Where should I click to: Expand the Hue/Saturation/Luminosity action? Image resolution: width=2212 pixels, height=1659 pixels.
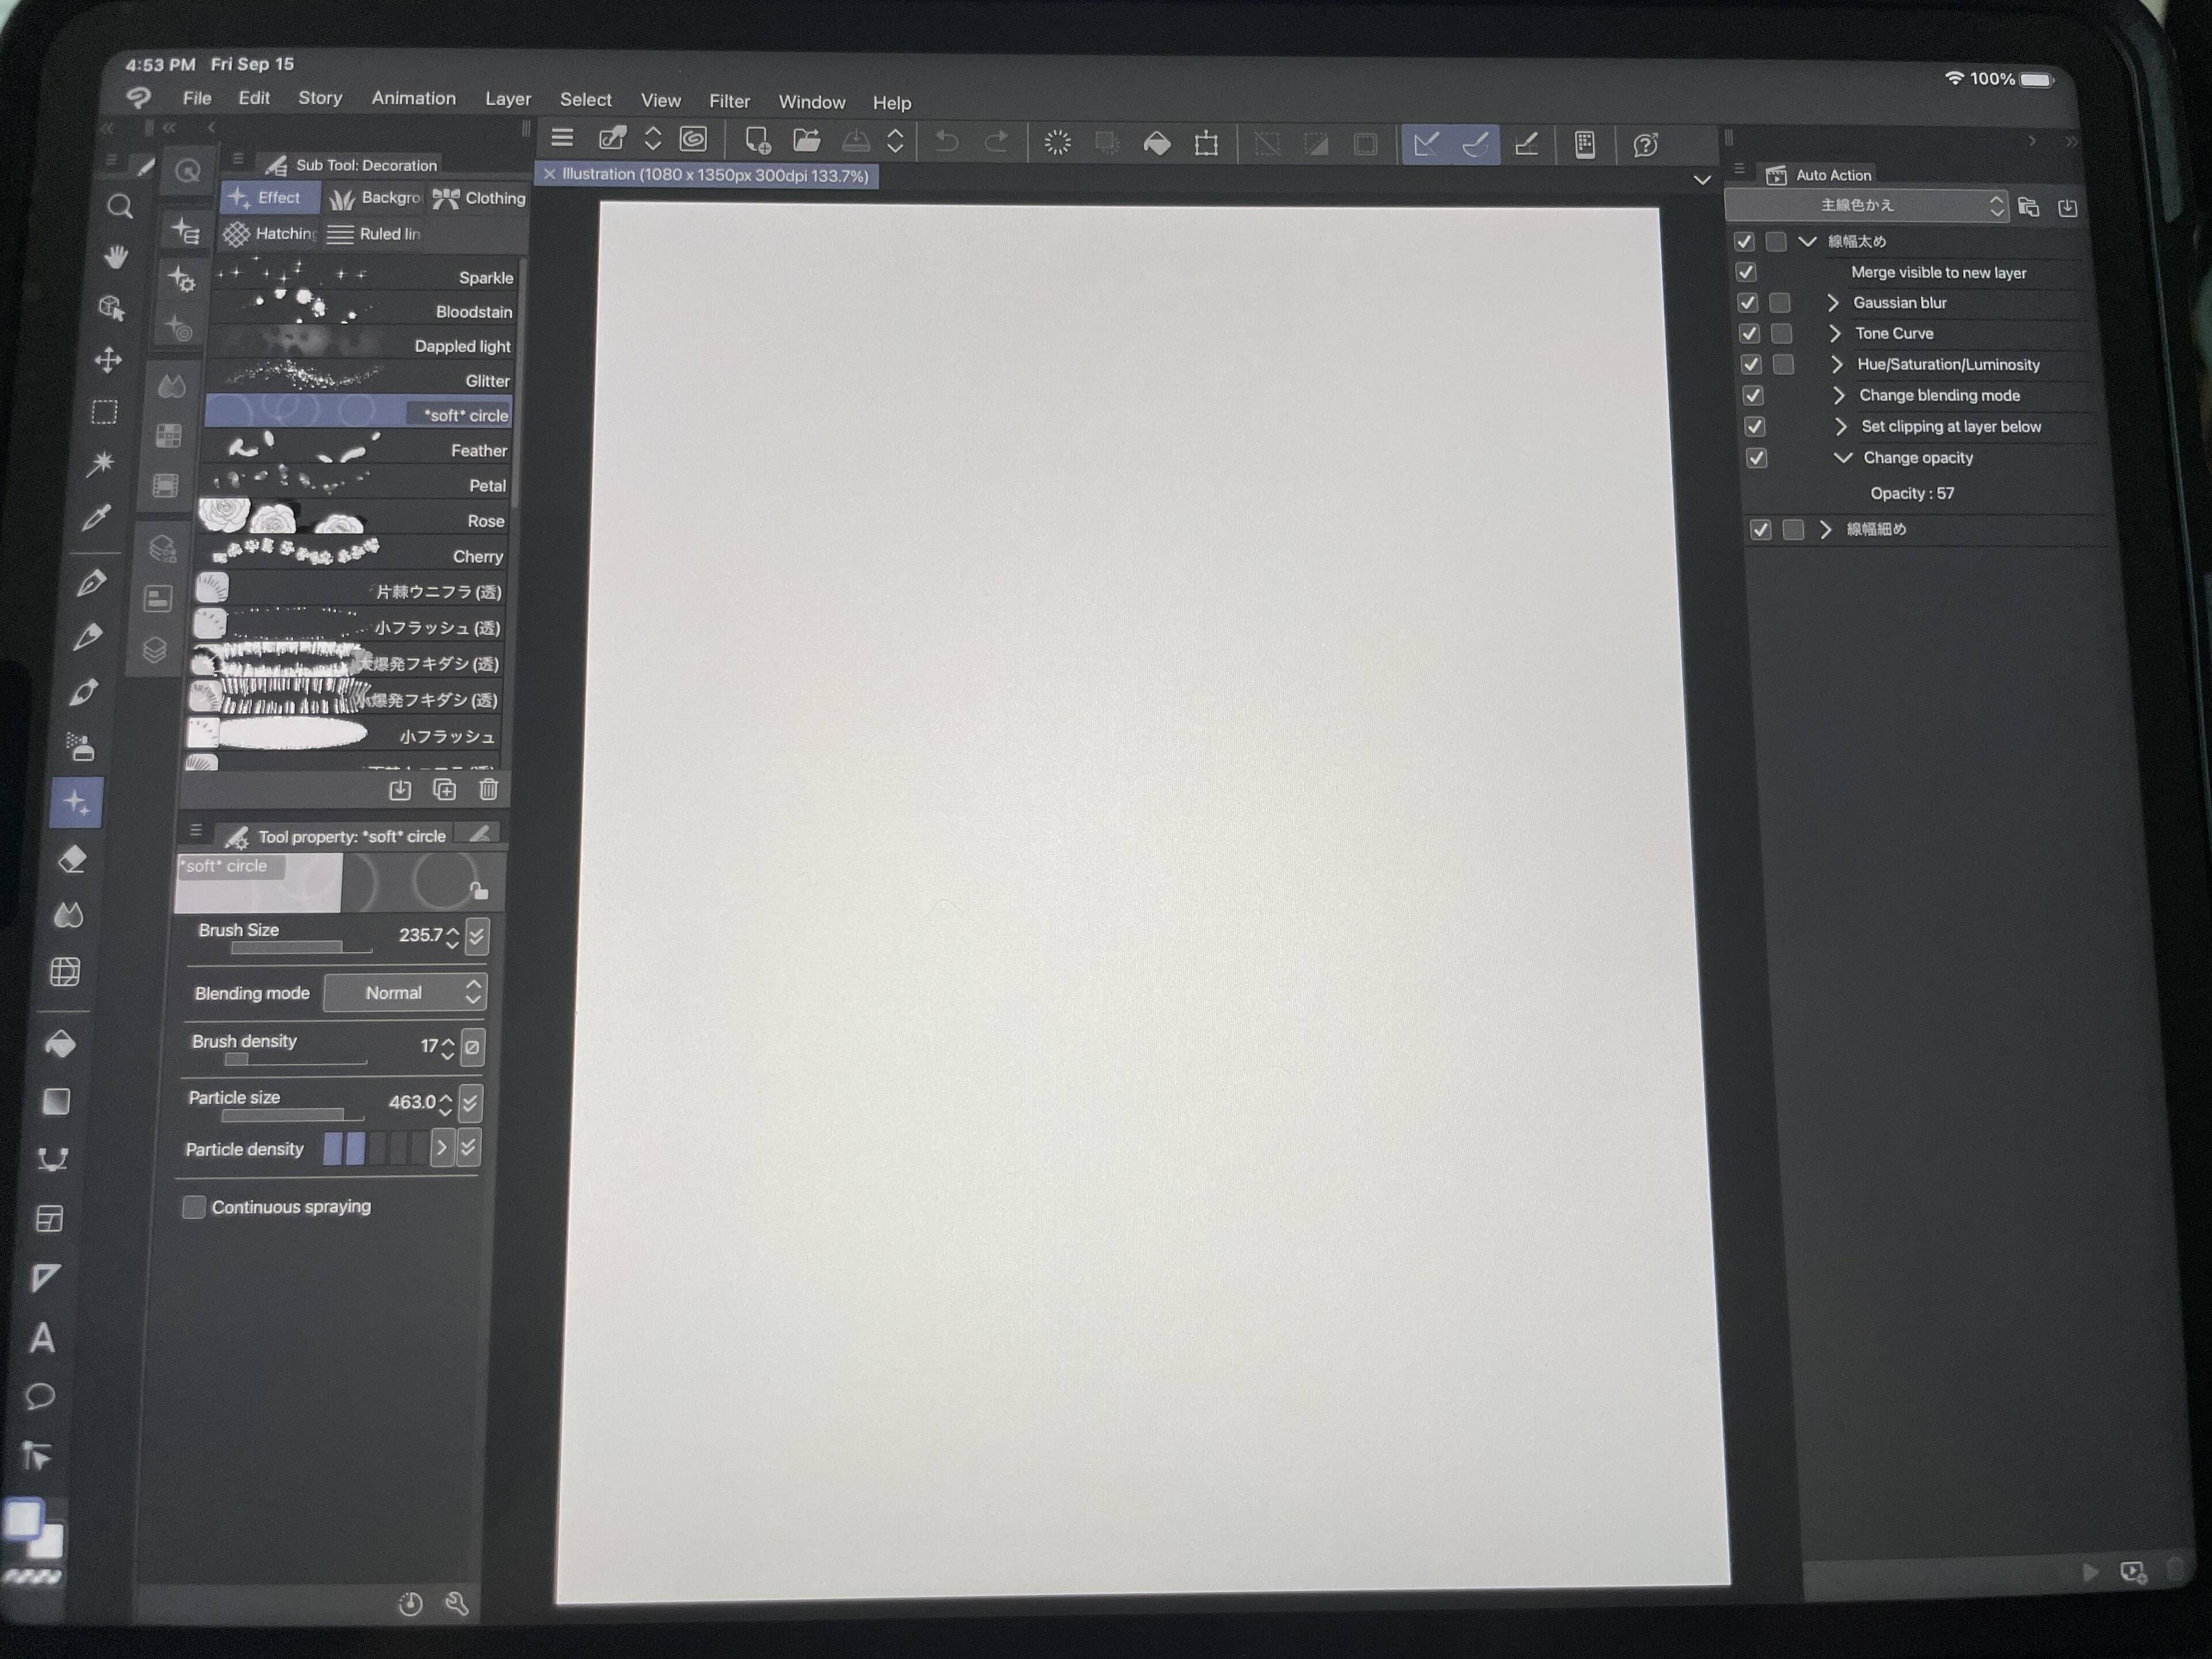[1837, 365]
